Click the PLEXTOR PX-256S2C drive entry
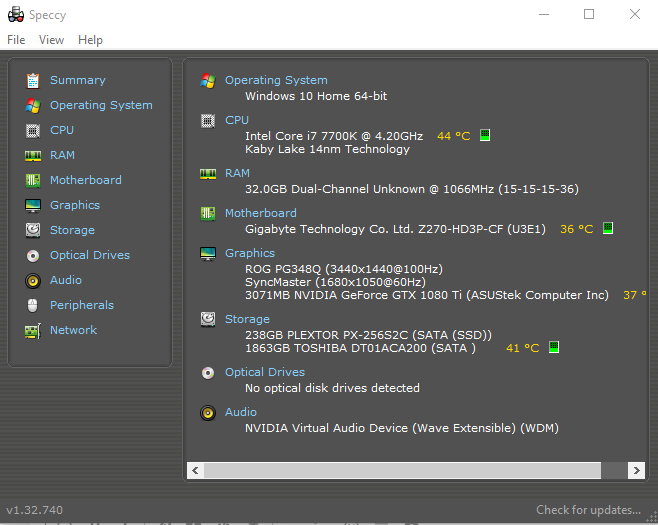This screenshot has width=658, height=525. pos(368,335)
